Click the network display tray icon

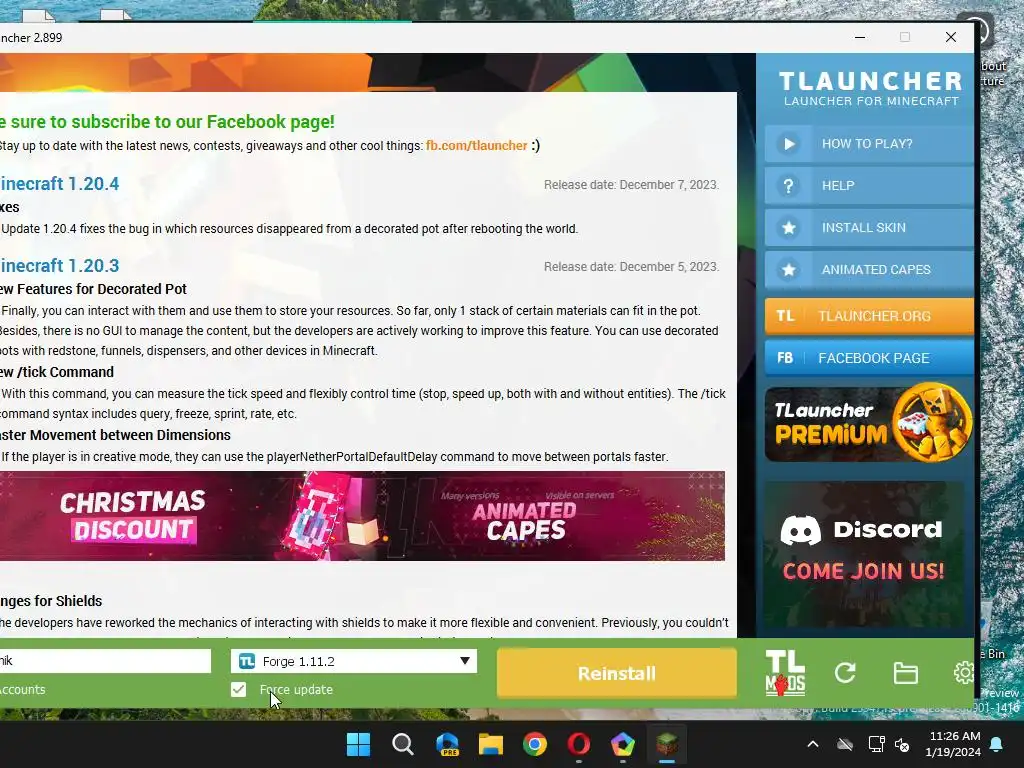[876, 744]
